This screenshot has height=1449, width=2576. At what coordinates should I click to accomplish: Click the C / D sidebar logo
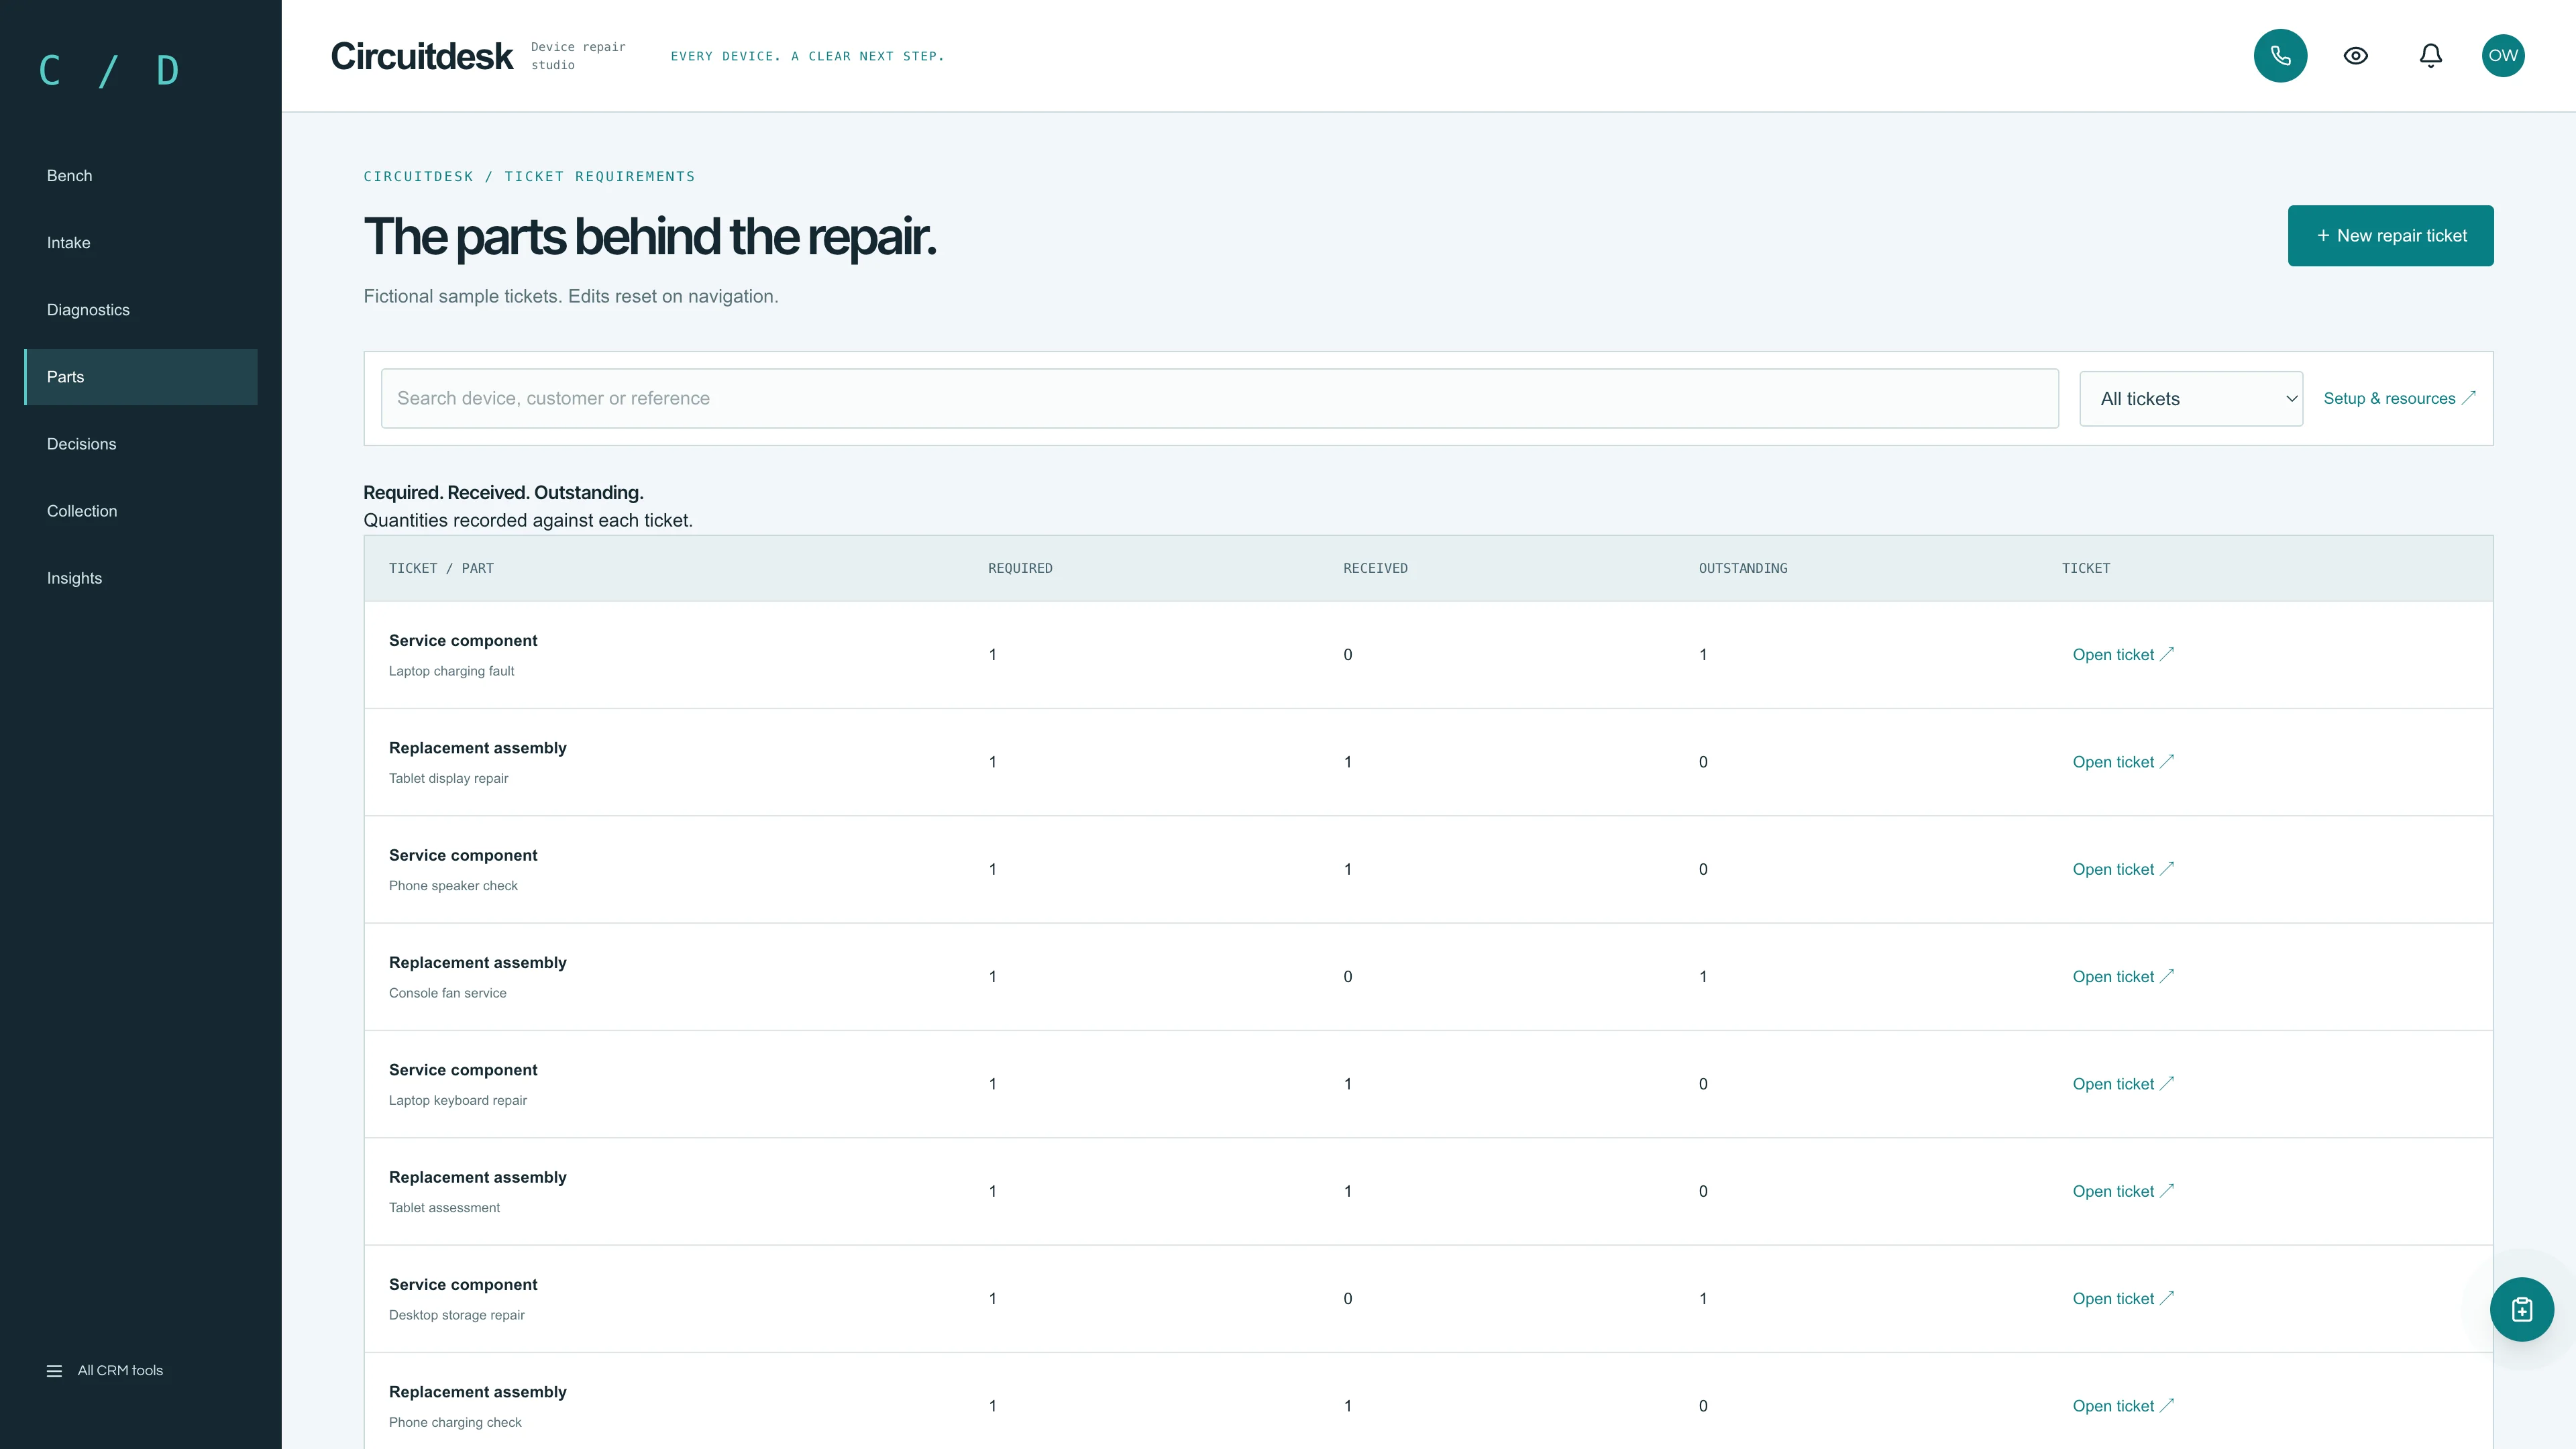(109, 70)
